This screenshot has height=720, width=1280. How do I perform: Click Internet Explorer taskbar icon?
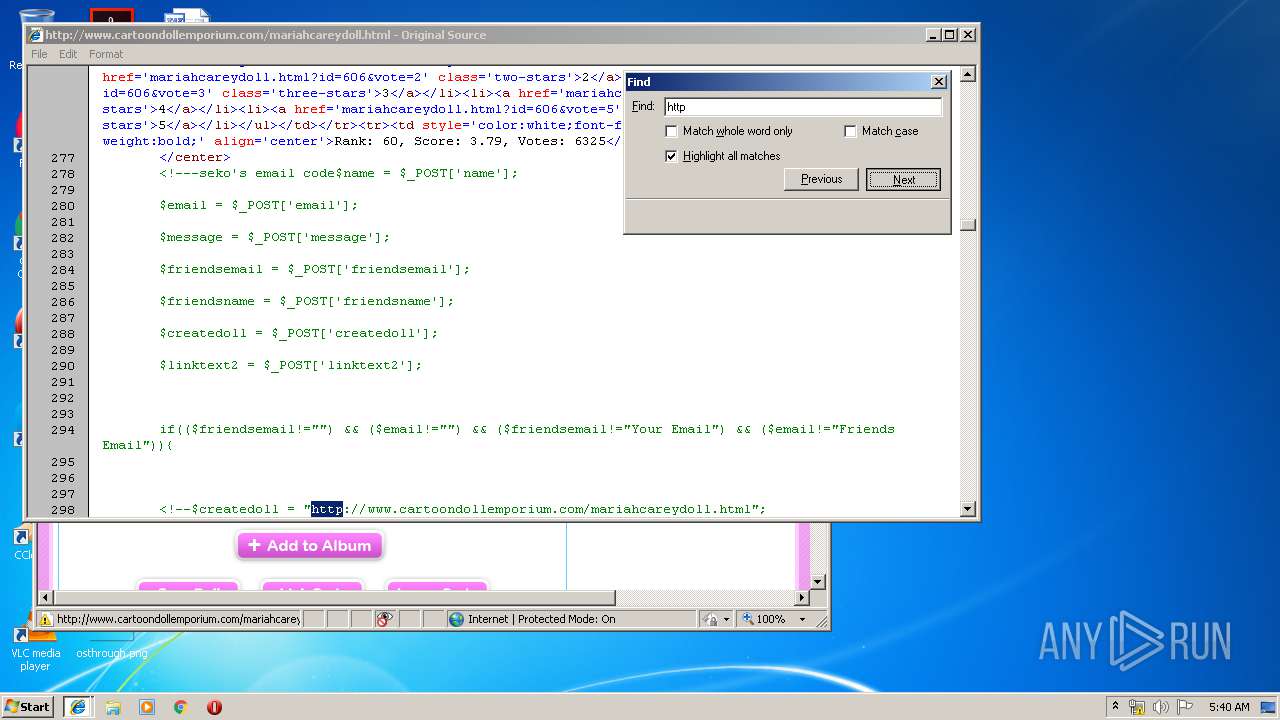78,706
